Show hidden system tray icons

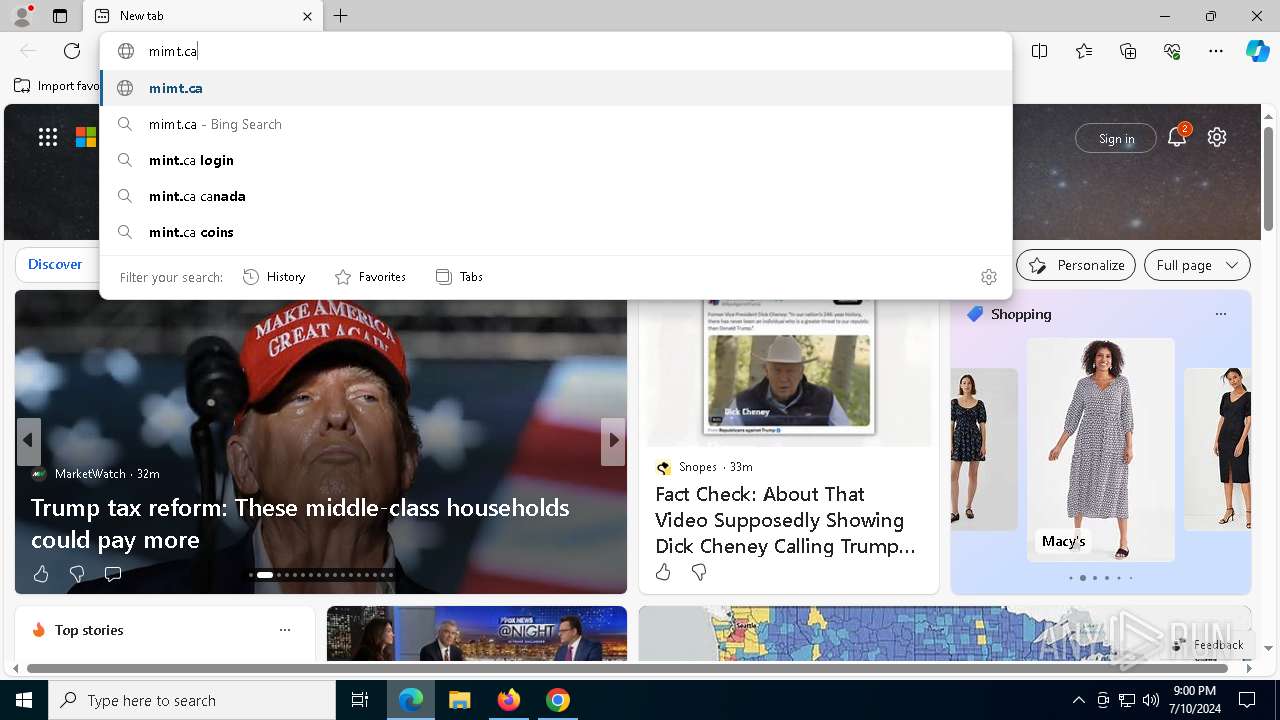[x=1079, y=700]
